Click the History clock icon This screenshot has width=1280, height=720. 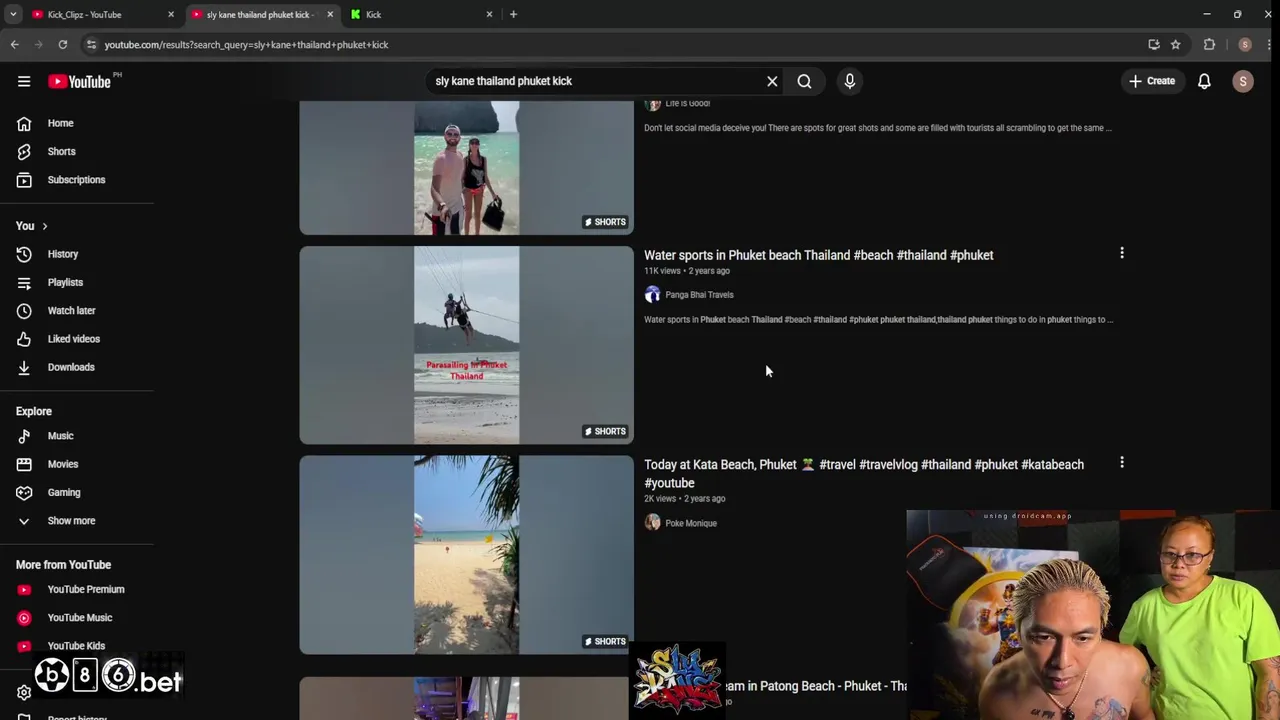[x=24, y=254]
